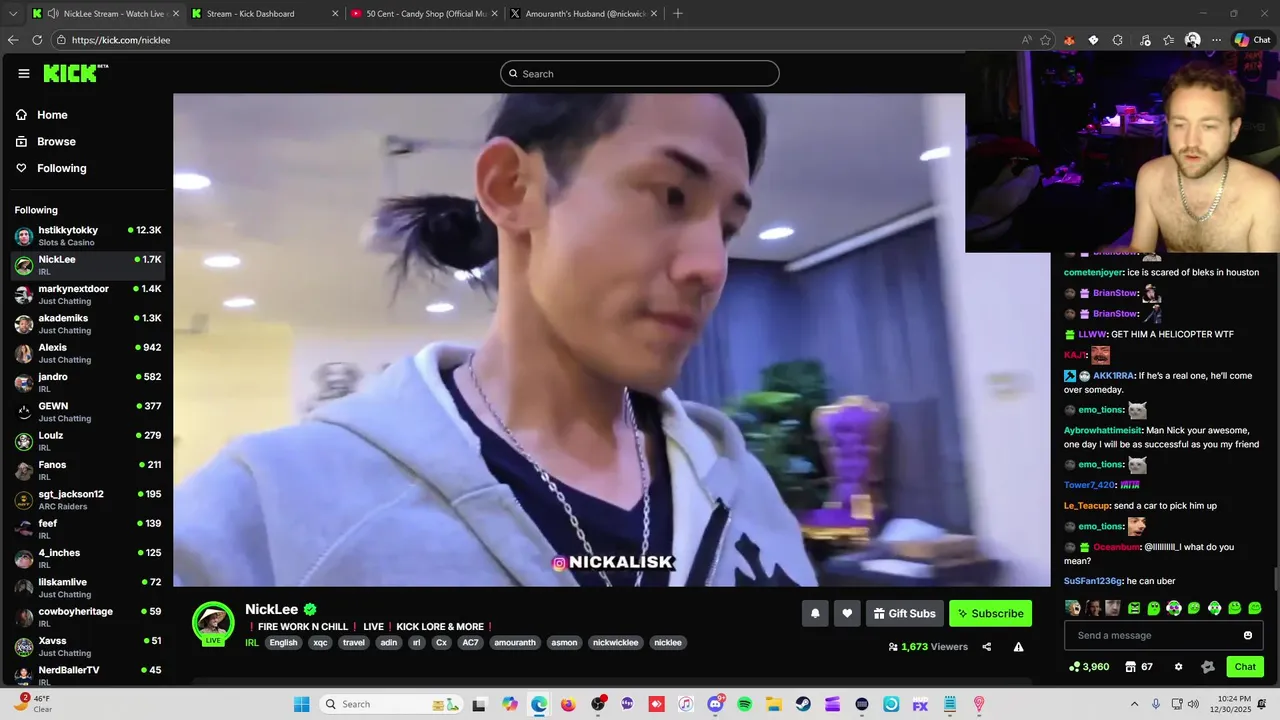Click the IRL category link
The height and width of the screenshot is (720, 1280).
pyautogui.click(x=252, y=643)
